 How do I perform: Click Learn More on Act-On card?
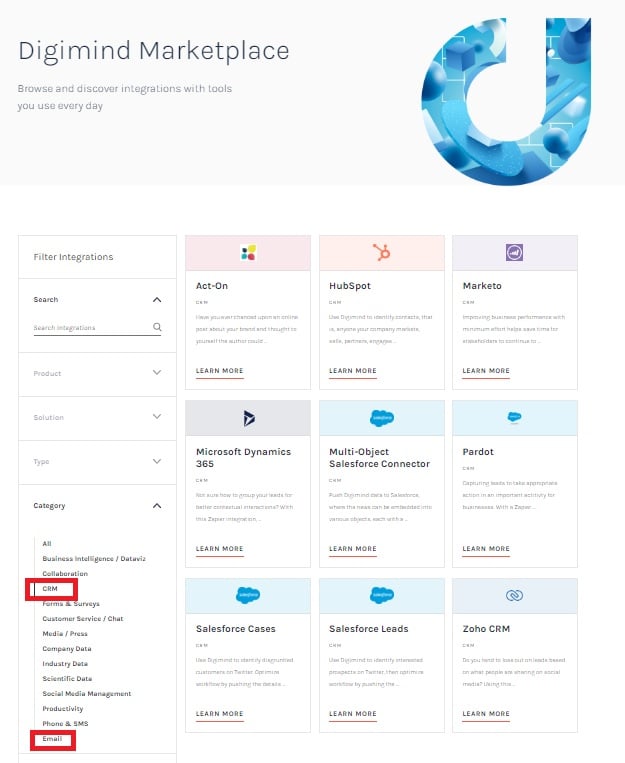pyautogui.click(x=220, y=371)
